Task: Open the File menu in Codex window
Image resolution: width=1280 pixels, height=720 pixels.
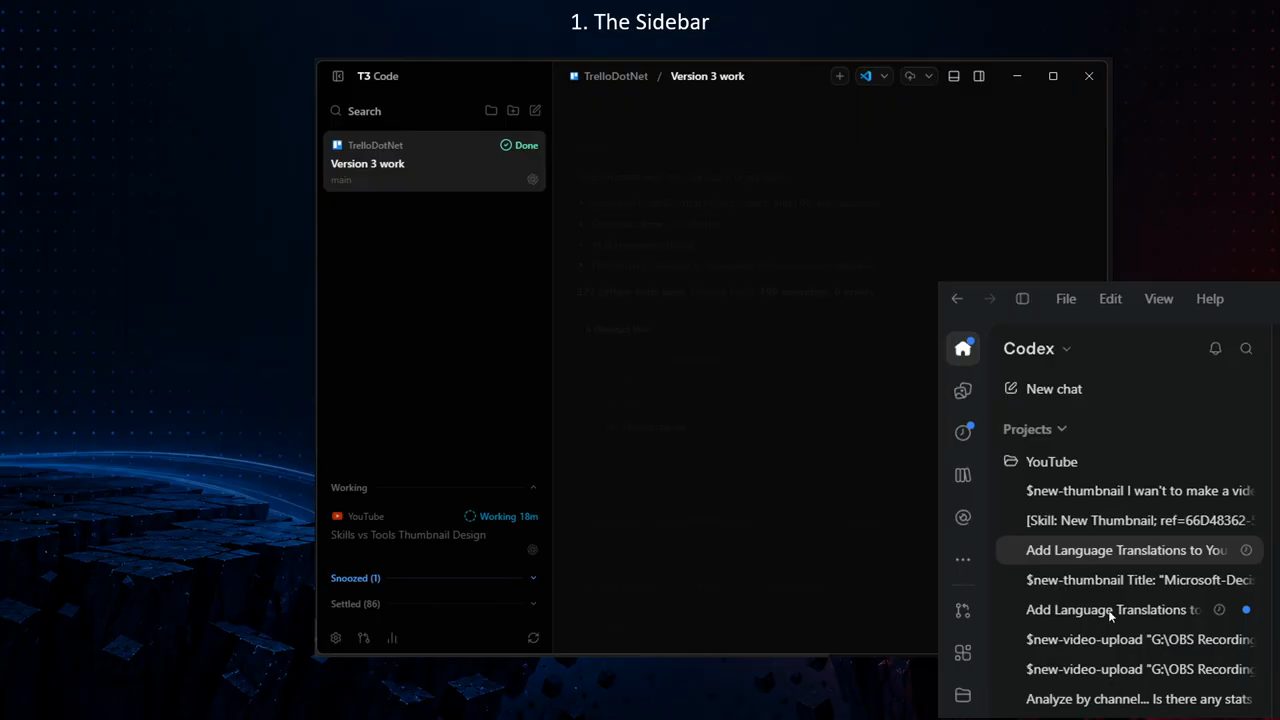Action: tap(1066, 299)
